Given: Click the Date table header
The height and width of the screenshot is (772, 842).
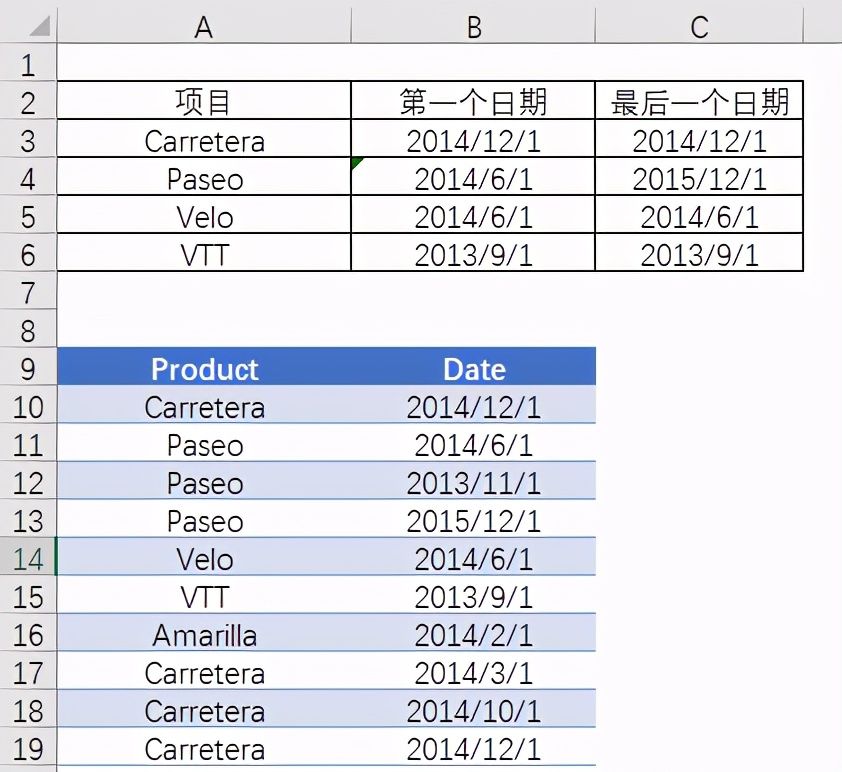Looking at the screenshot, I should (x=473, y=369).
